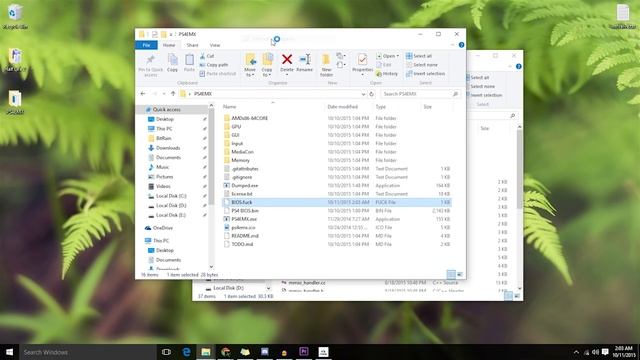The width and height of the screenshot is (640, 360).
Task: Click Copy path in the ribbon
Action: click(214, 65)
